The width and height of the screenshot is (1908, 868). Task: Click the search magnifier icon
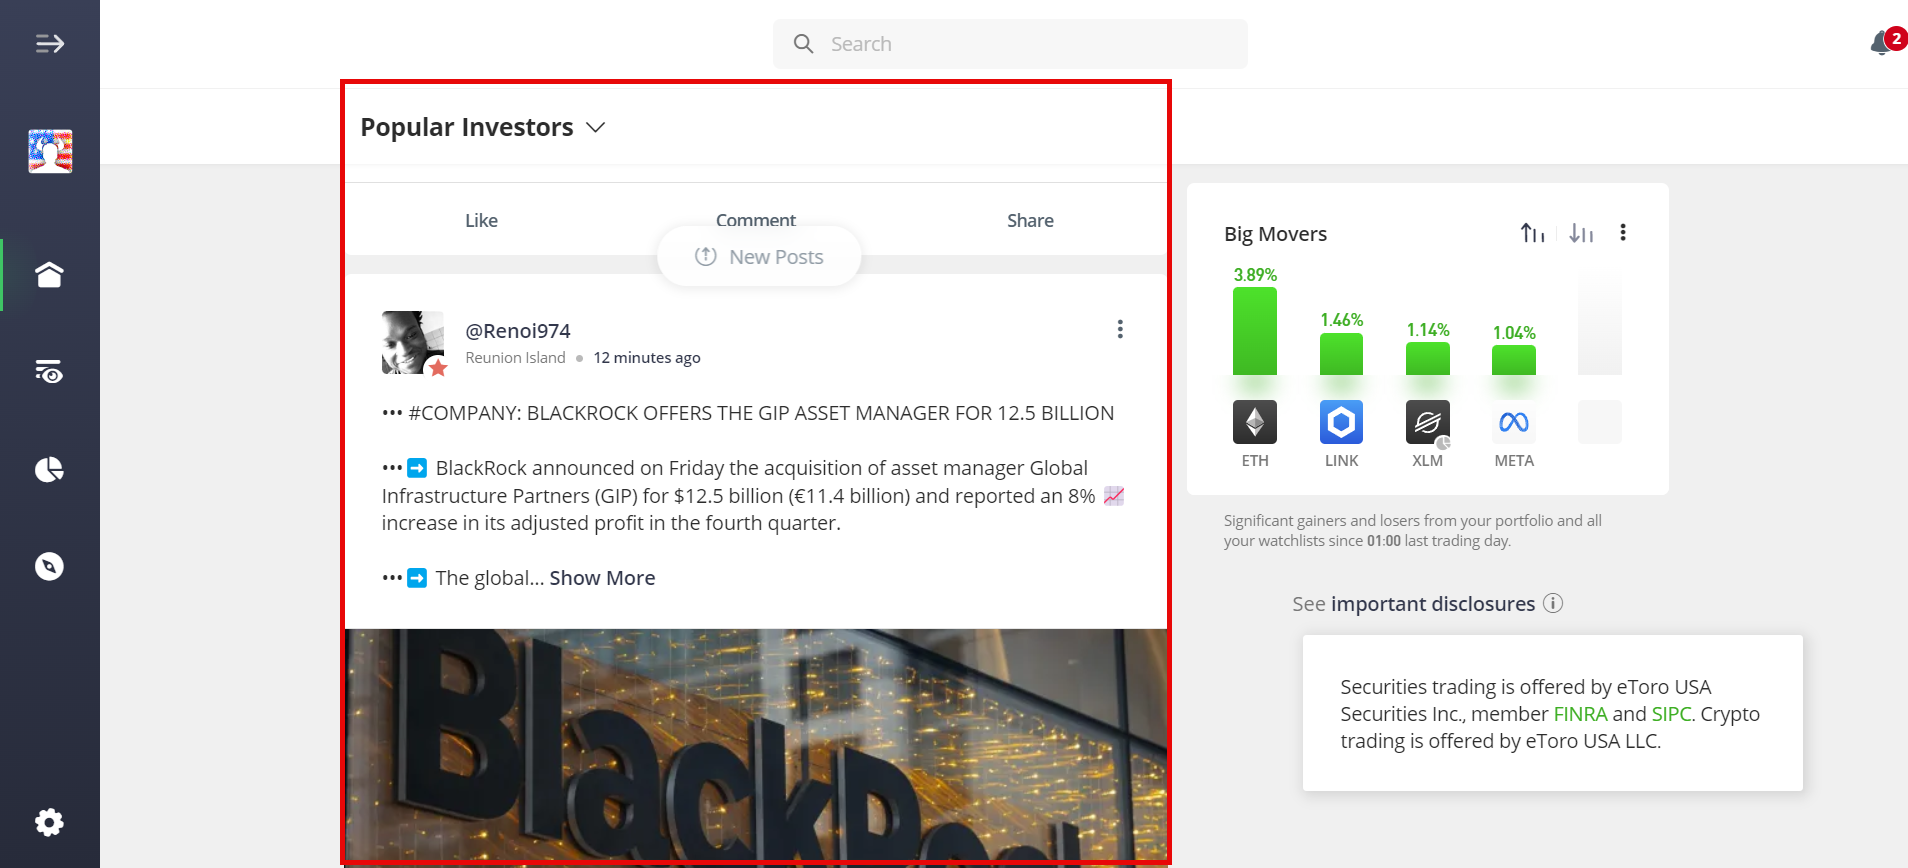(803, 44)
